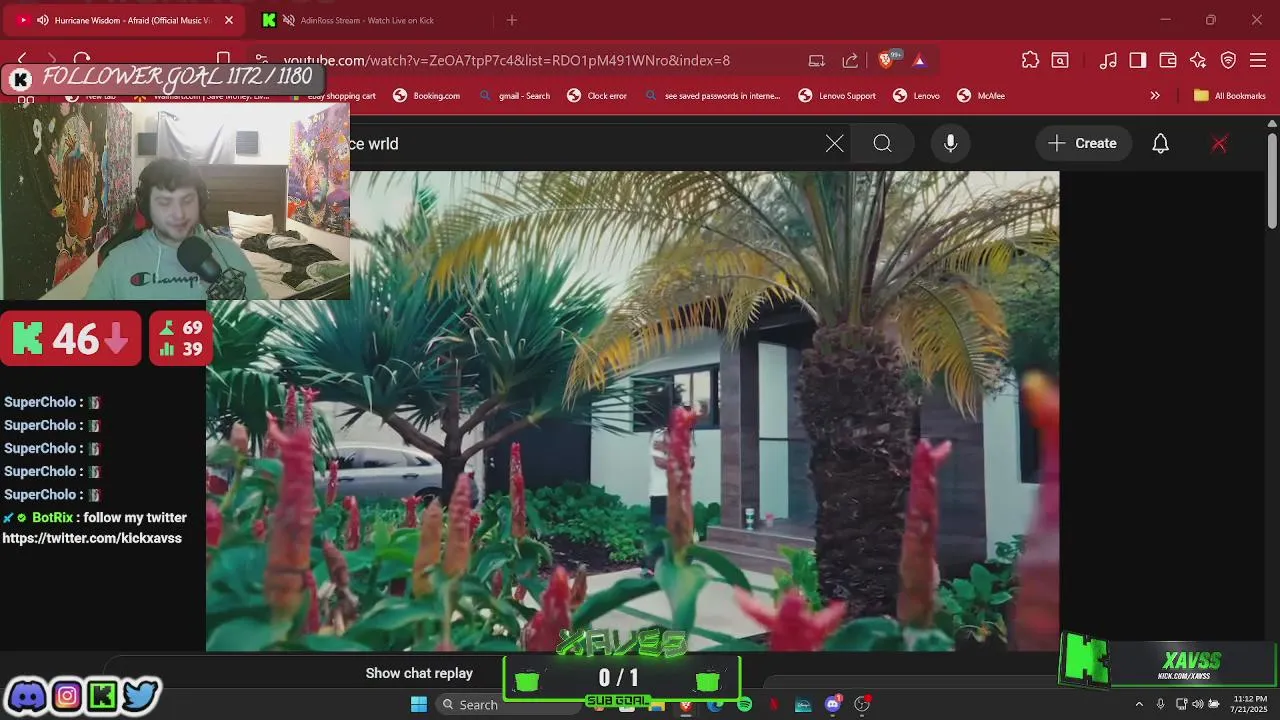Open the see saved passwords bookmark
Screen dimensions: 1280x720
[712, 96]
